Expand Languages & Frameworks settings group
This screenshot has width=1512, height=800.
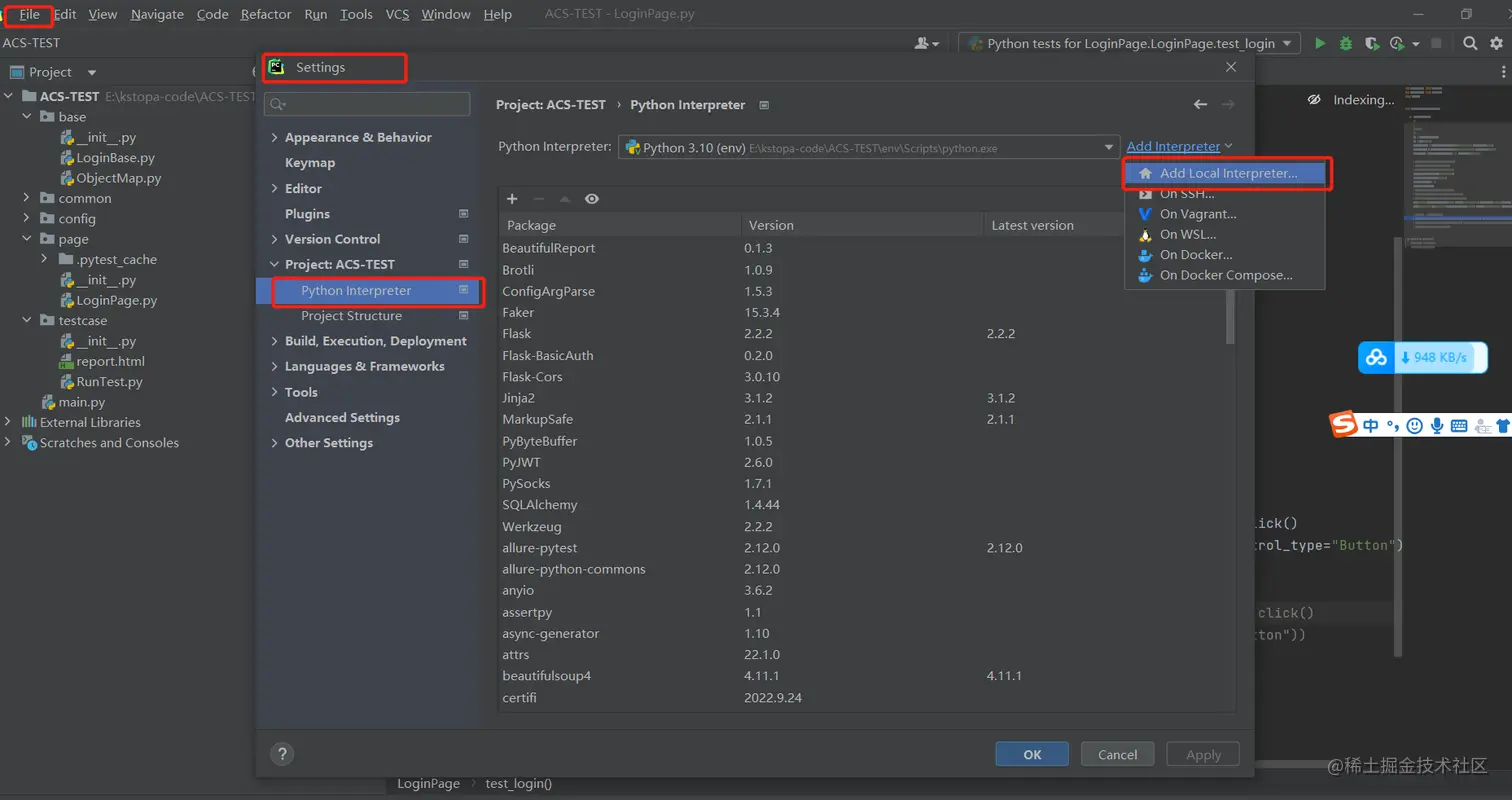tap(275, 367)
